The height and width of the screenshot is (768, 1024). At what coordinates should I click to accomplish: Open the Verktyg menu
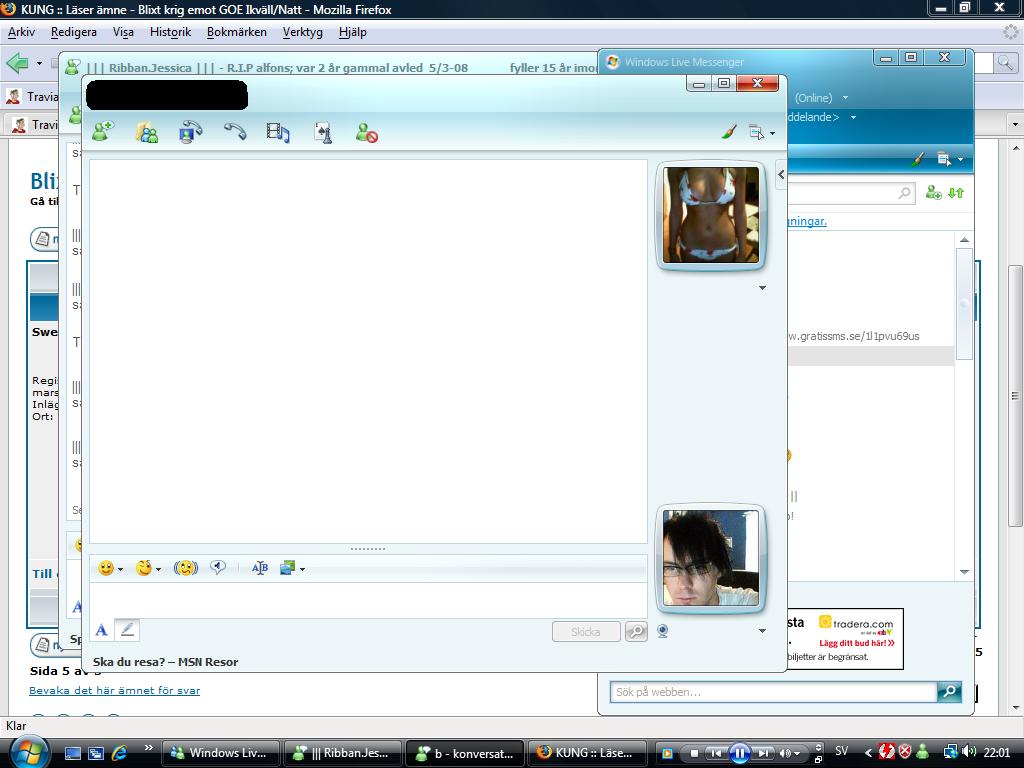302,32
